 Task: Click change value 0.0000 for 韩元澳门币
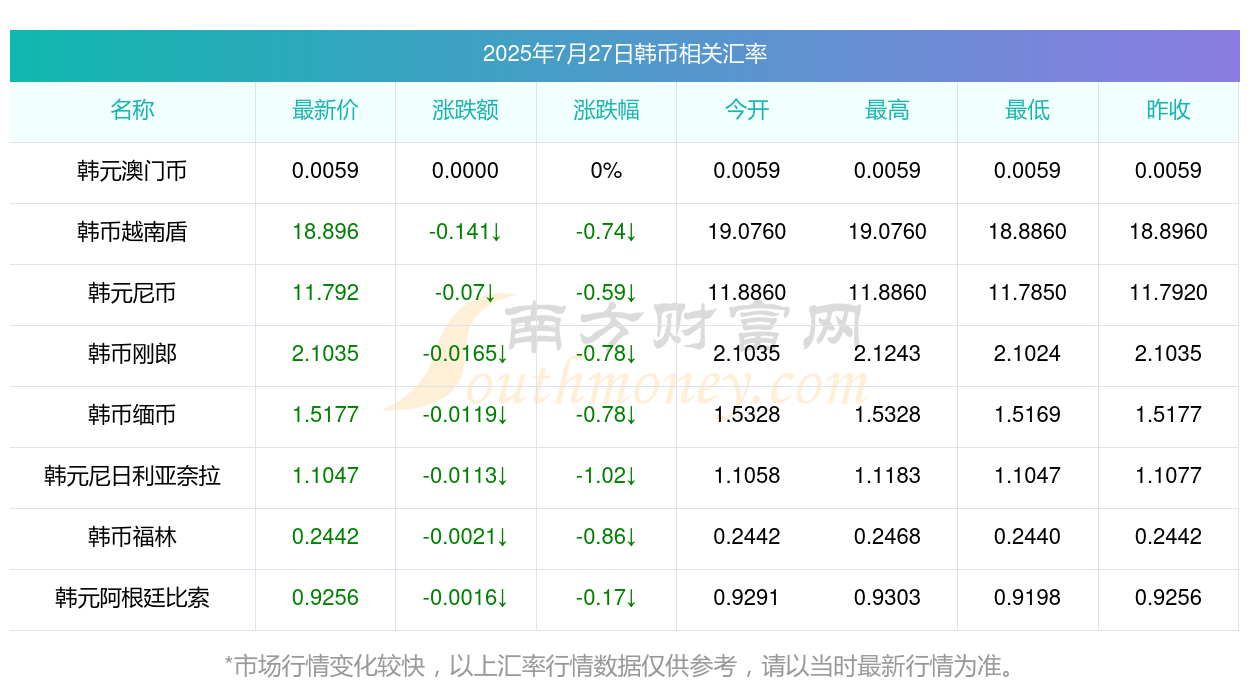click(x=466, y=171)
